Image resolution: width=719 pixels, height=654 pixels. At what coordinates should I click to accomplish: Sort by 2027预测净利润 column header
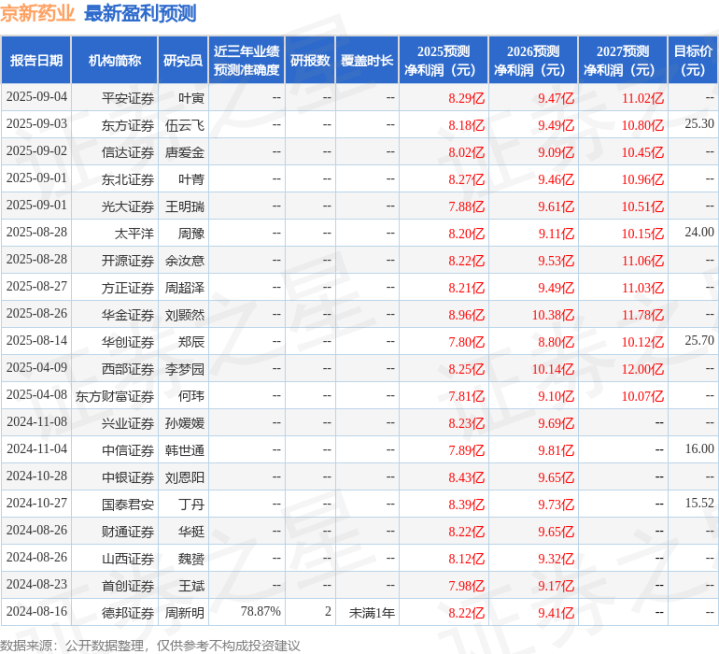coord(622,60)
